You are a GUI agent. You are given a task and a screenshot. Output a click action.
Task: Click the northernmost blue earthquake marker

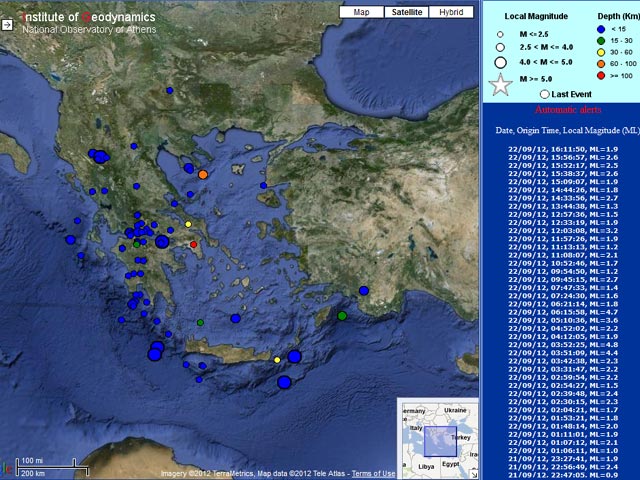[170, 90]
